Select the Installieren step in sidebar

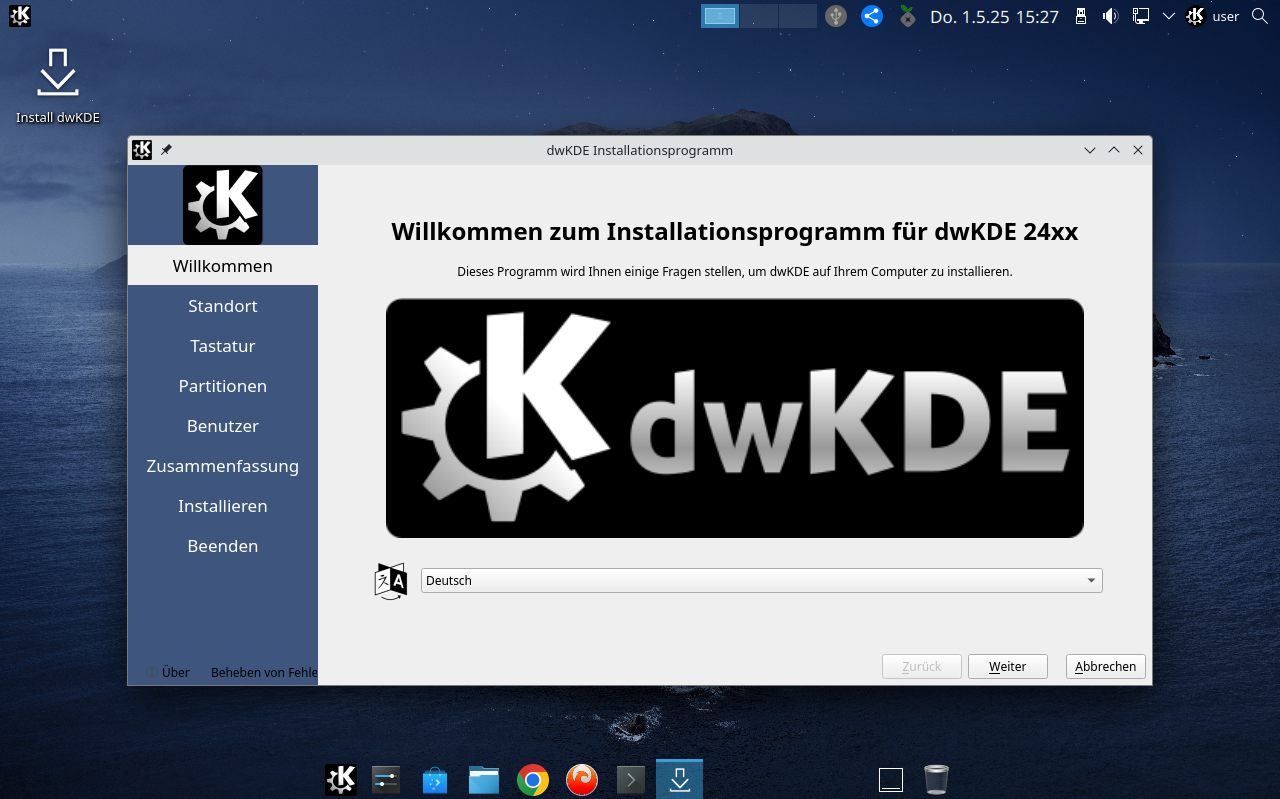coord(223,506)
